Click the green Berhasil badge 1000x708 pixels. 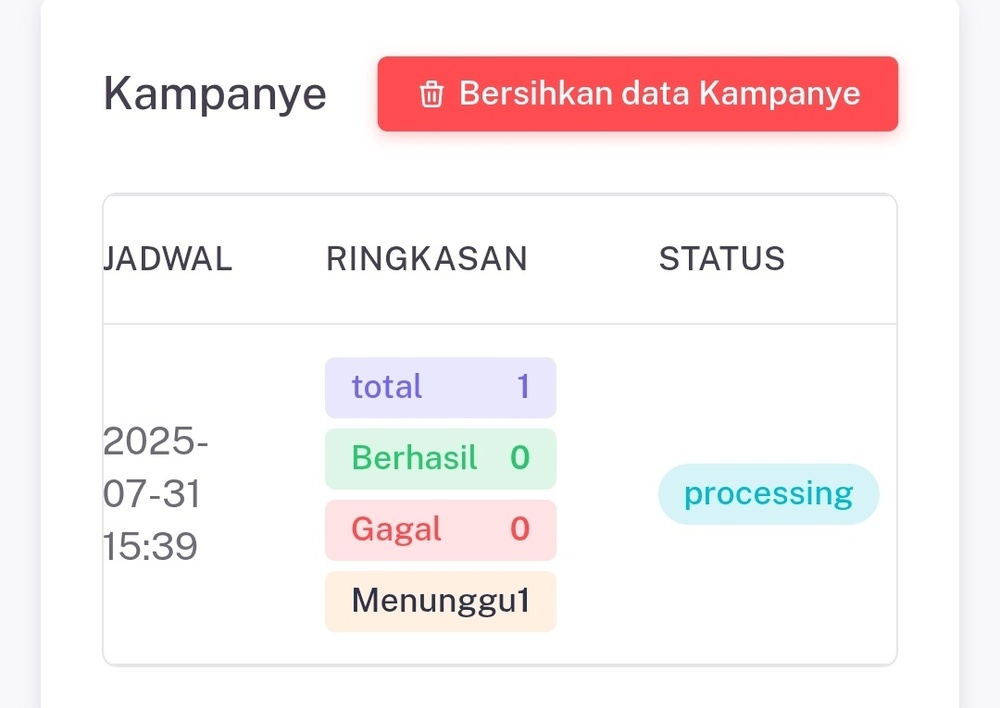[441, 459]
